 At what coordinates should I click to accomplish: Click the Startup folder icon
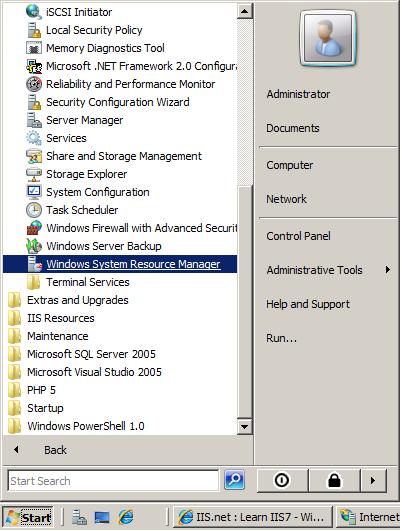click(x=15, y=408)
